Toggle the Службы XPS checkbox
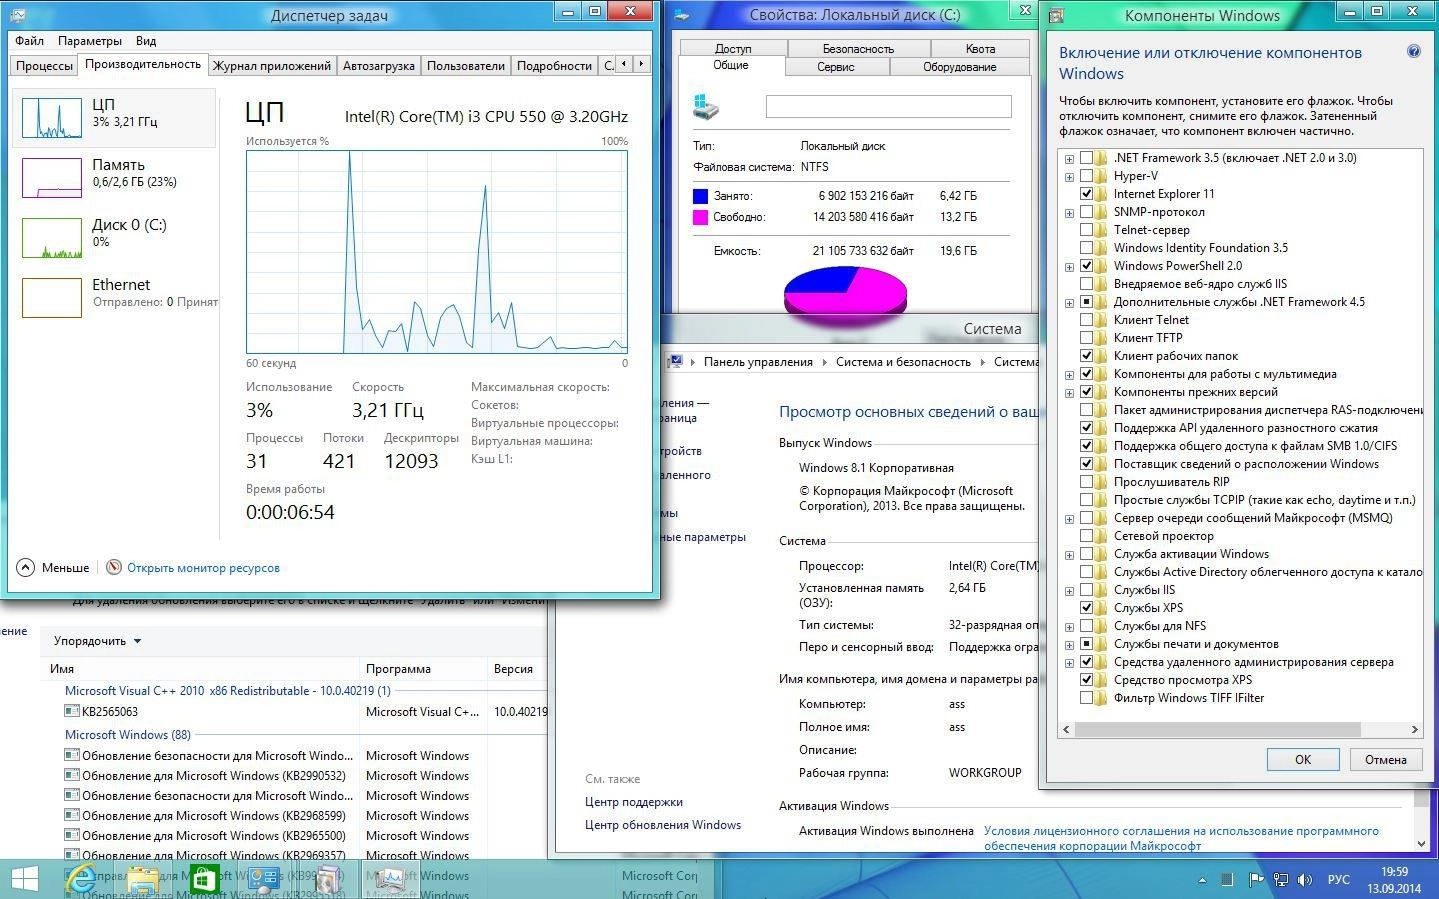1439x899 pixels. click(1086, 608)
